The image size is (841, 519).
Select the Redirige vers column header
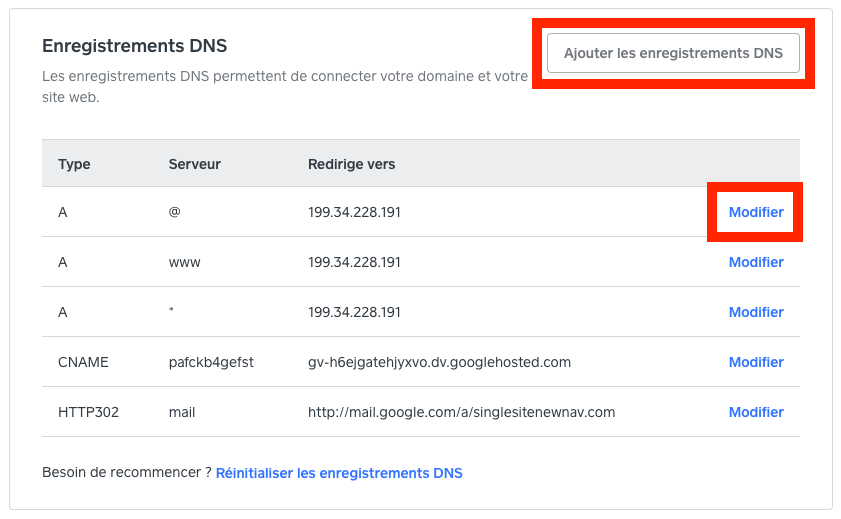[x=351, y=164]
